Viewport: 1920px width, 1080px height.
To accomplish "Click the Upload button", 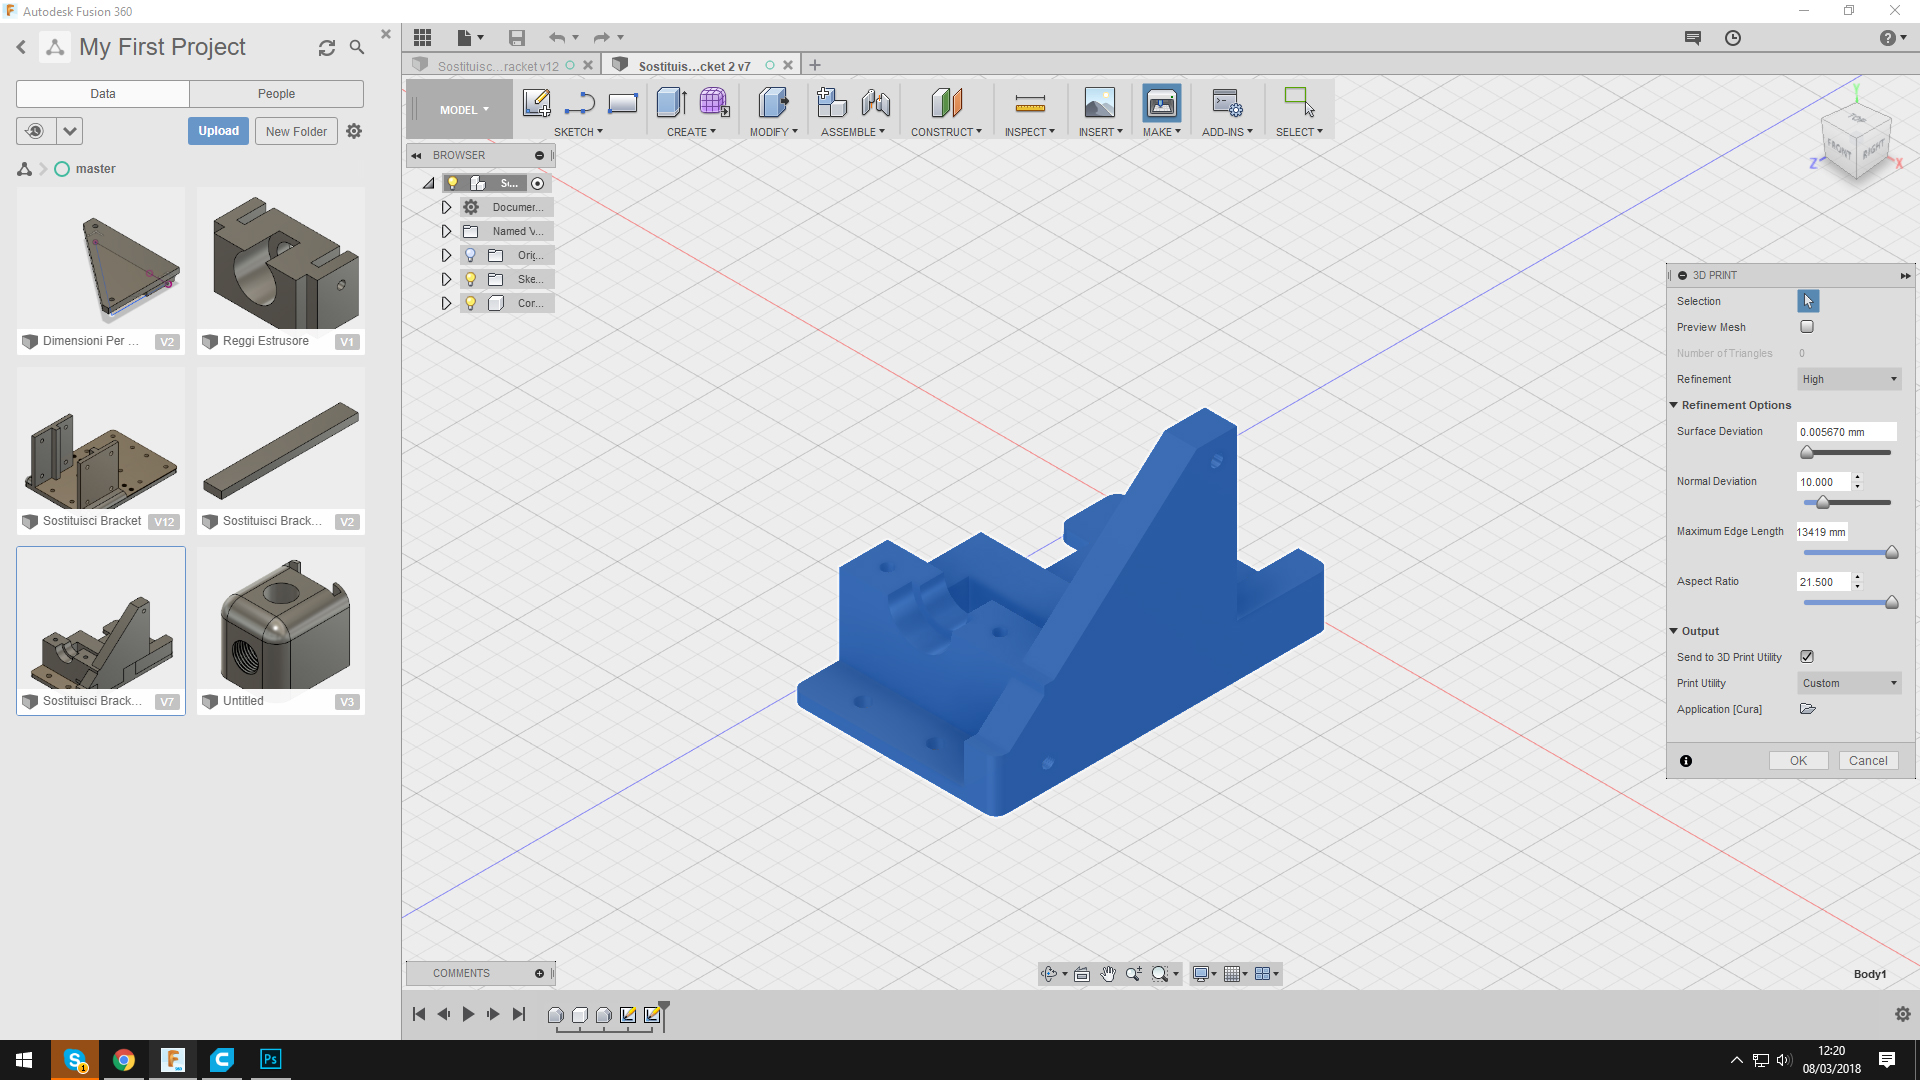I will click(x=218, y=131).
